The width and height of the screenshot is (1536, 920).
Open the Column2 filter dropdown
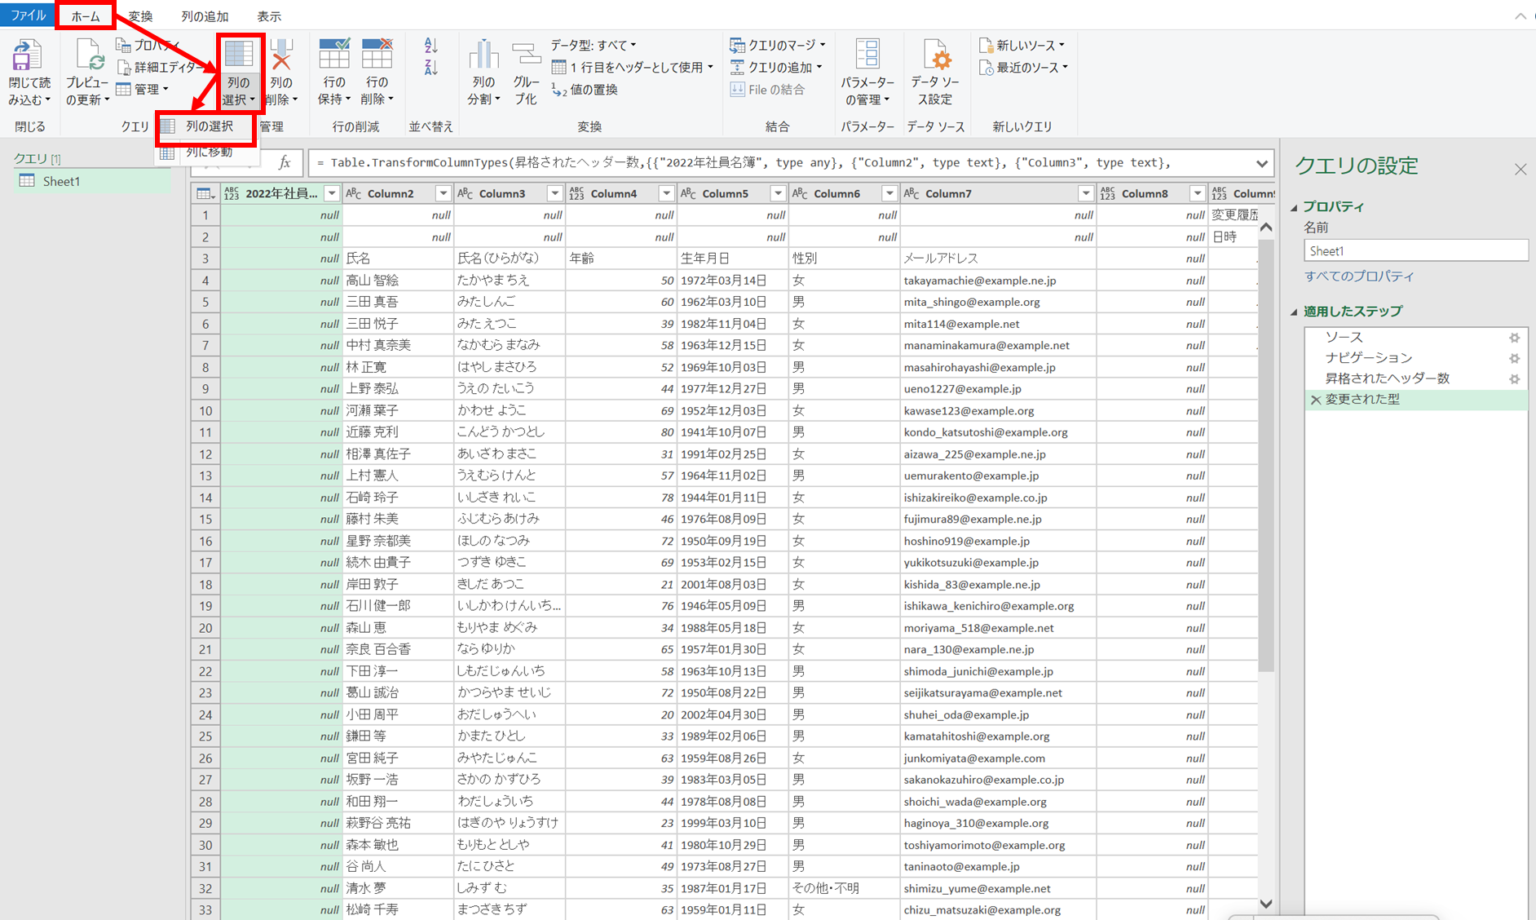click(444, 192)
